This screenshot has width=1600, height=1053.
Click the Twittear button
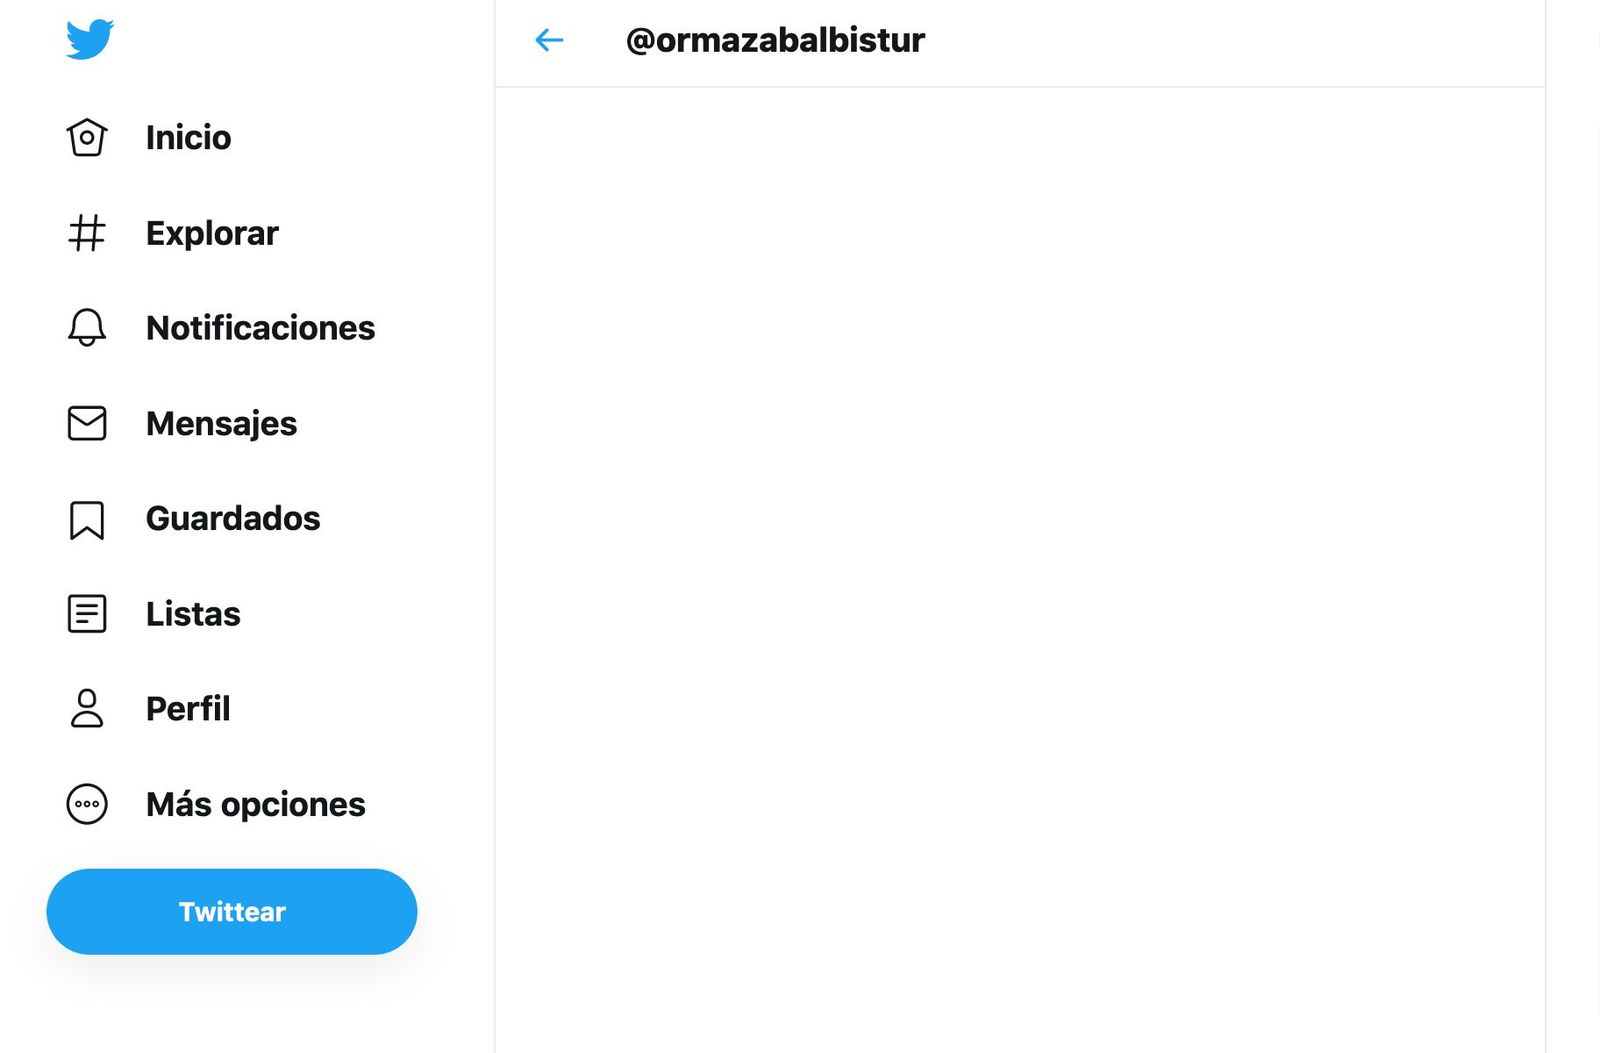231,911
